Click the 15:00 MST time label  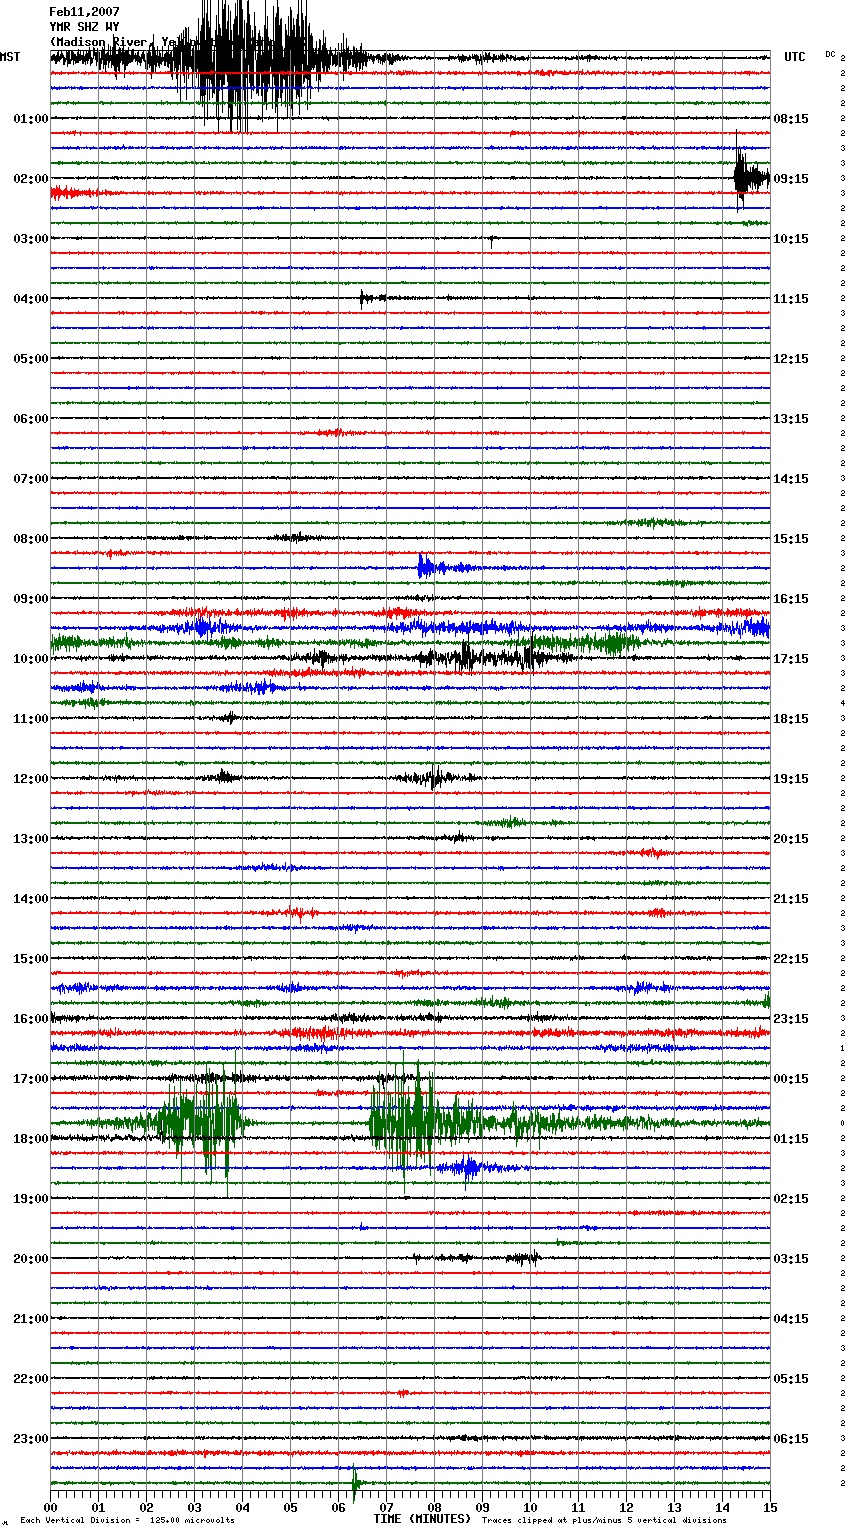click(31, 959)
